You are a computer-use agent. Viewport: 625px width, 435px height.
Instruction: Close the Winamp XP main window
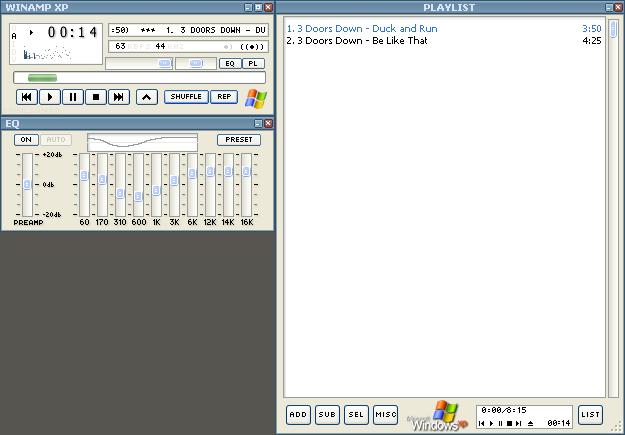pyautogui.click(x=269, y=7)
